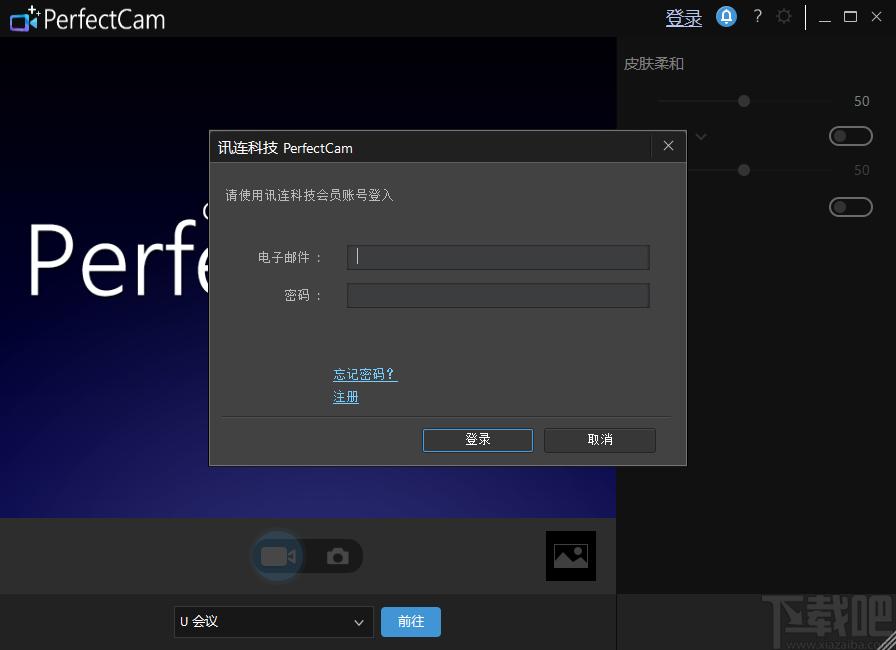This screenshot has width=896, height=650.
Task: Expand the chevron in side panel
Action: pyautogui.click(x=701, y=137)
